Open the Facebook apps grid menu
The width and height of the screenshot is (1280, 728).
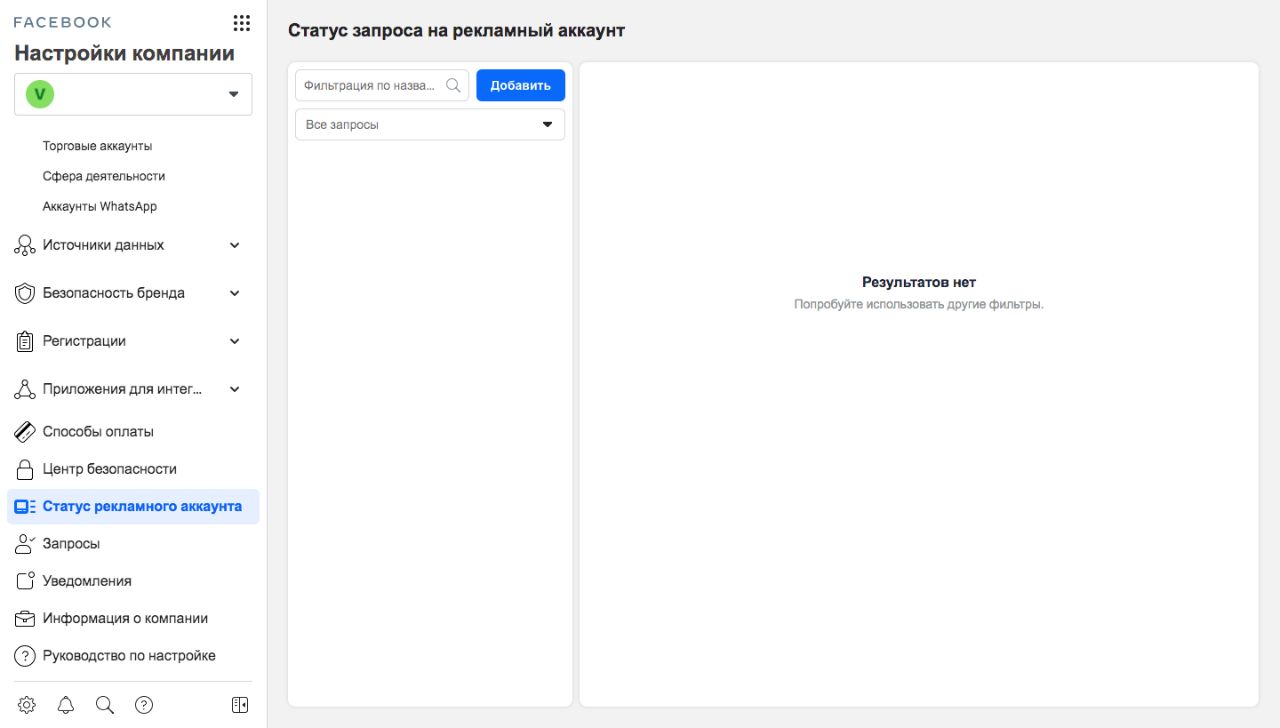coord(241,22)
